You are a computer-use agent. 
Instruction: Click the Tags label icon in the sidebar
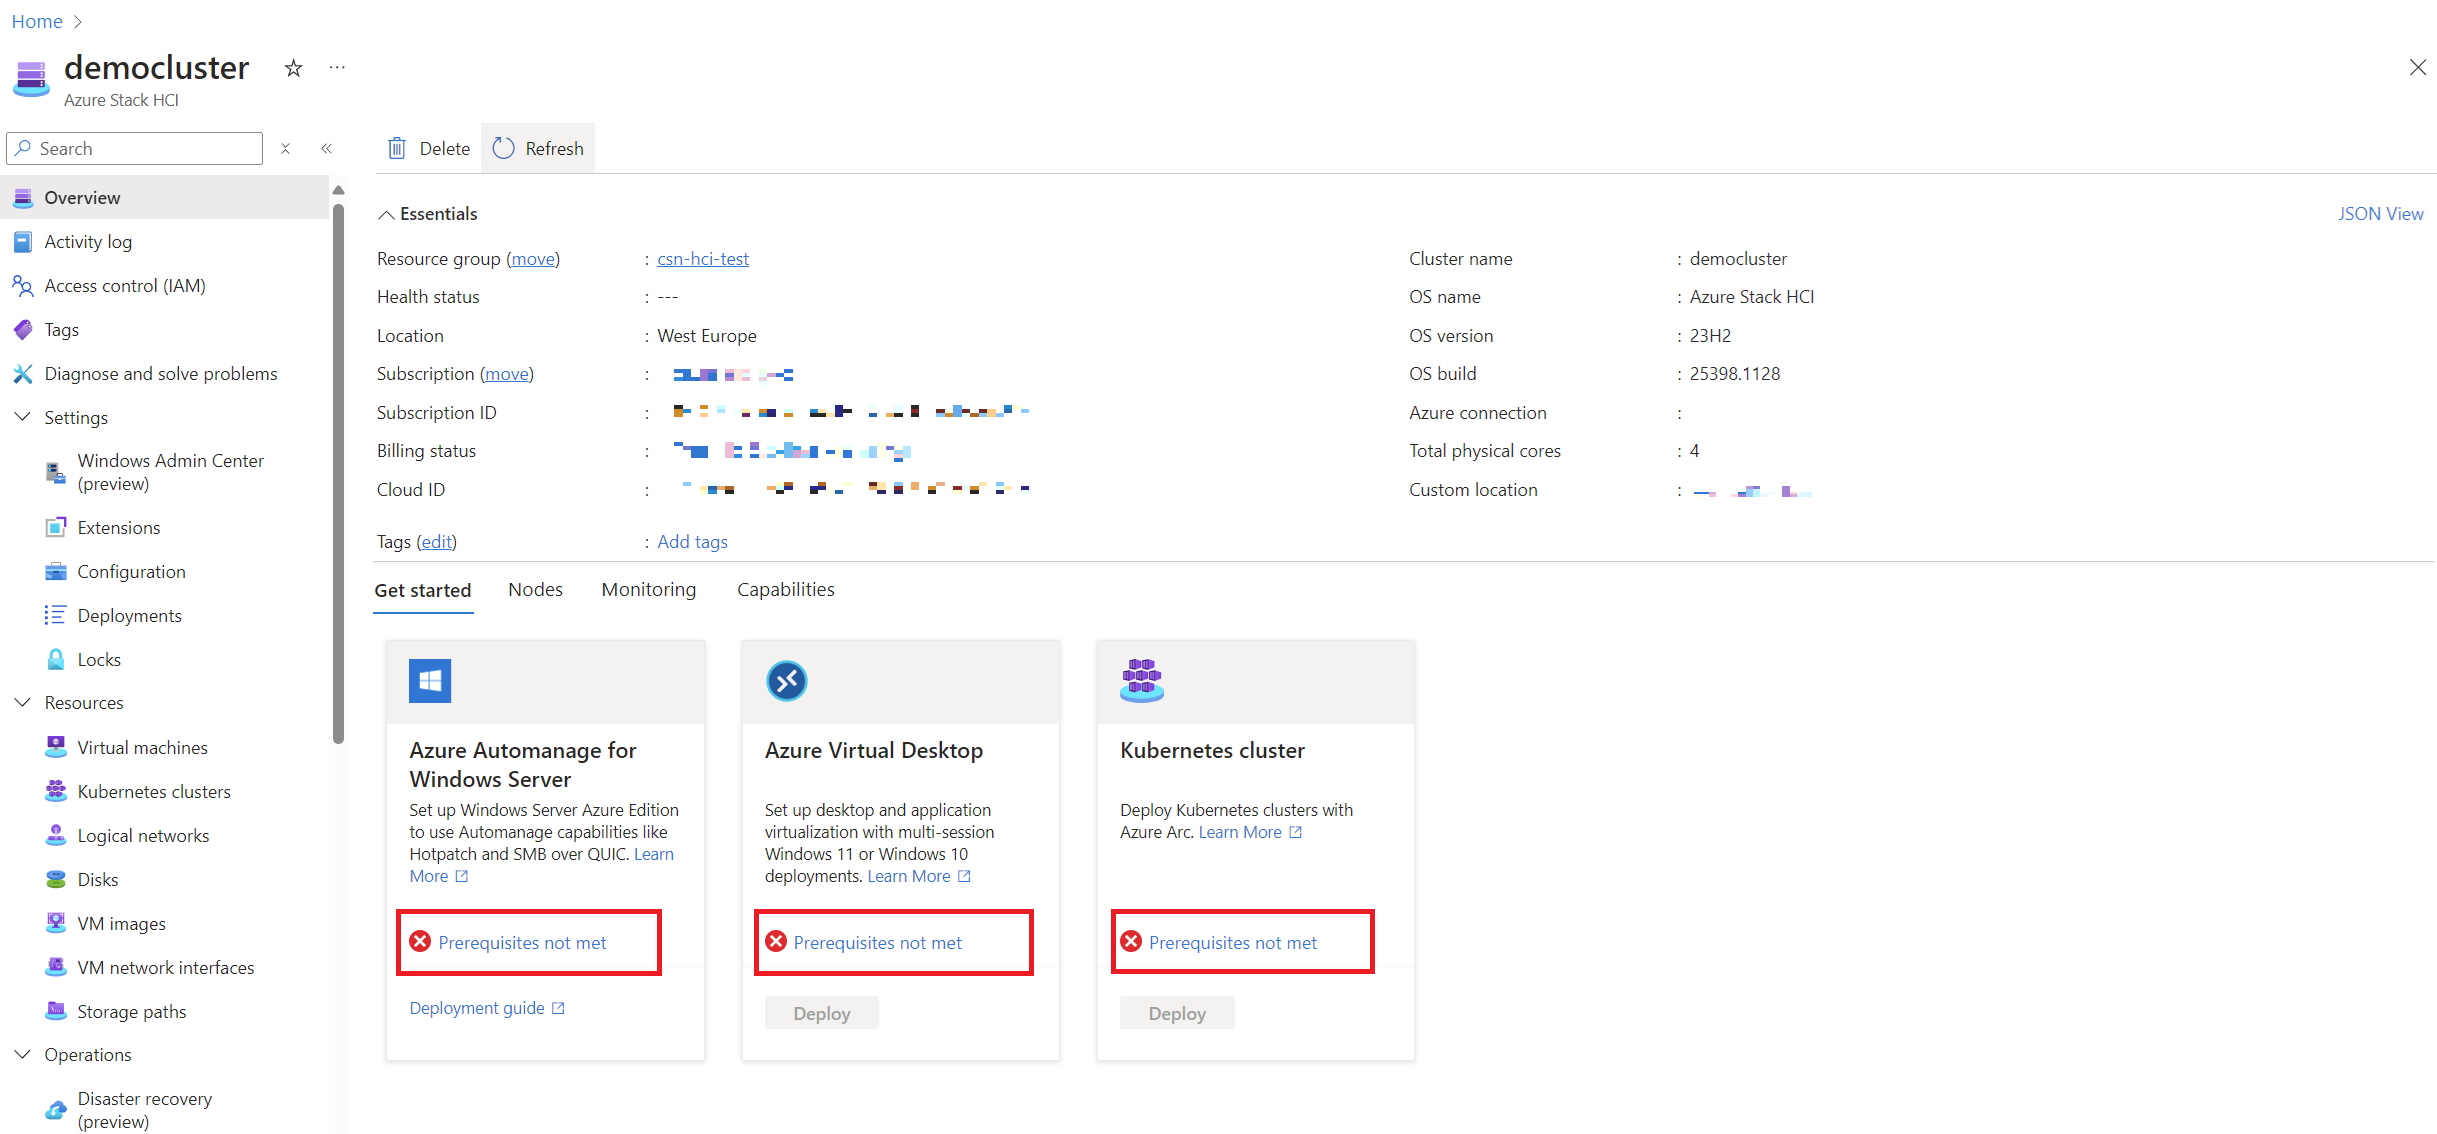23,330
